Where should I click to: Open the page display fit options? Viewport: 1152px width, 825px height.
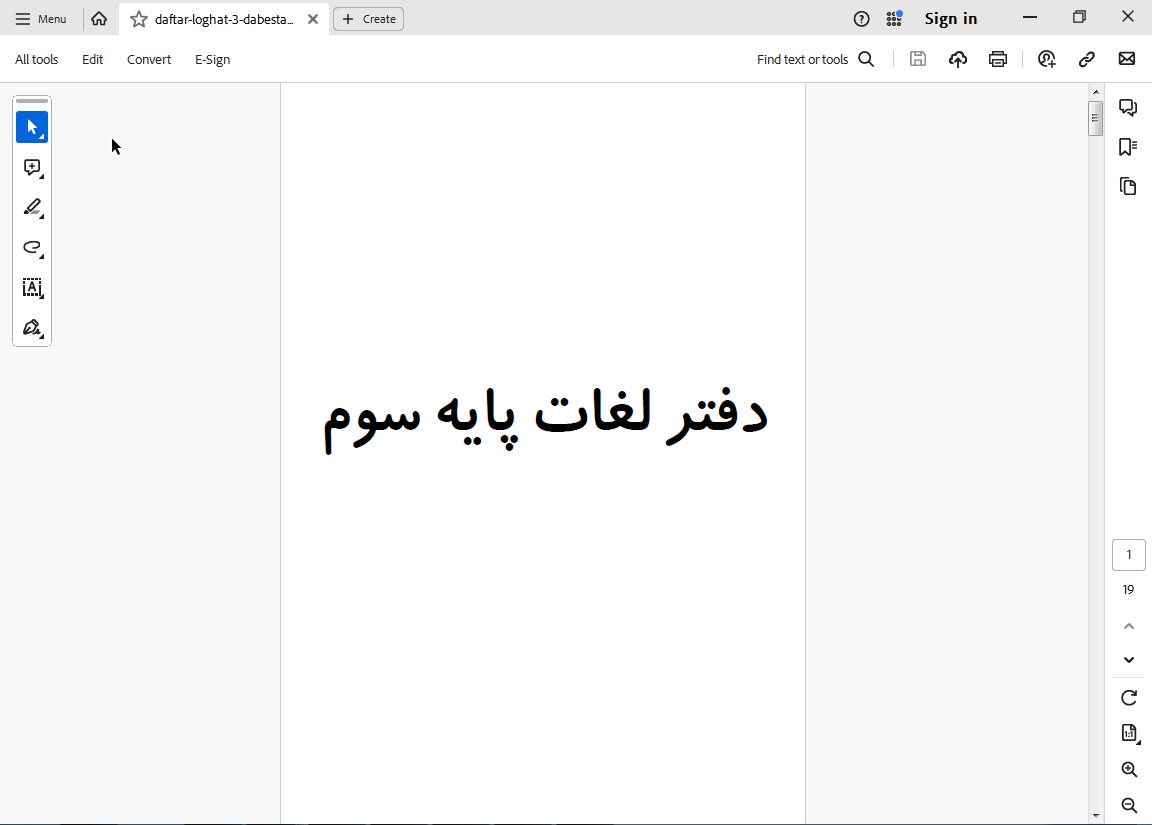click(1129, 733)
